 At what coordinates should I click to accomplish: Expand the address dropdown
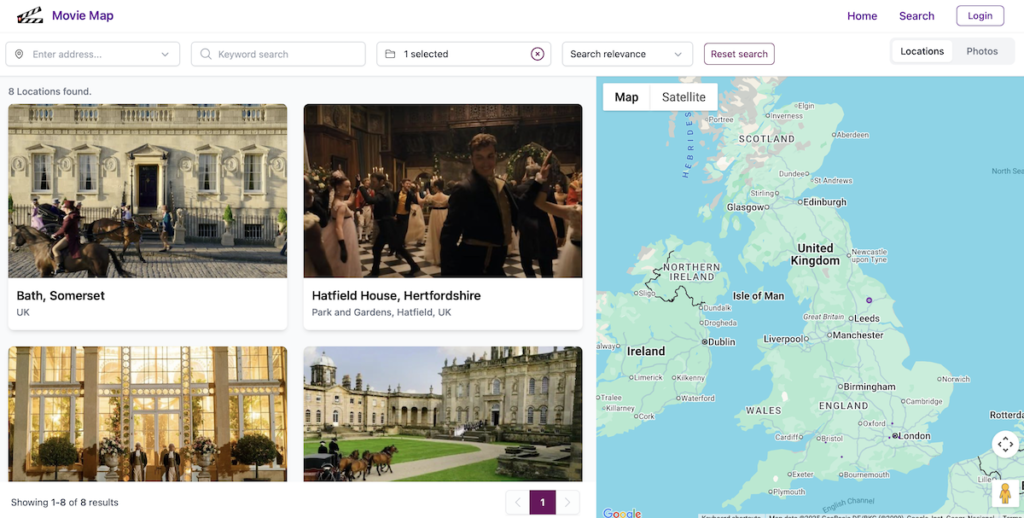click(x=165, y=54)
